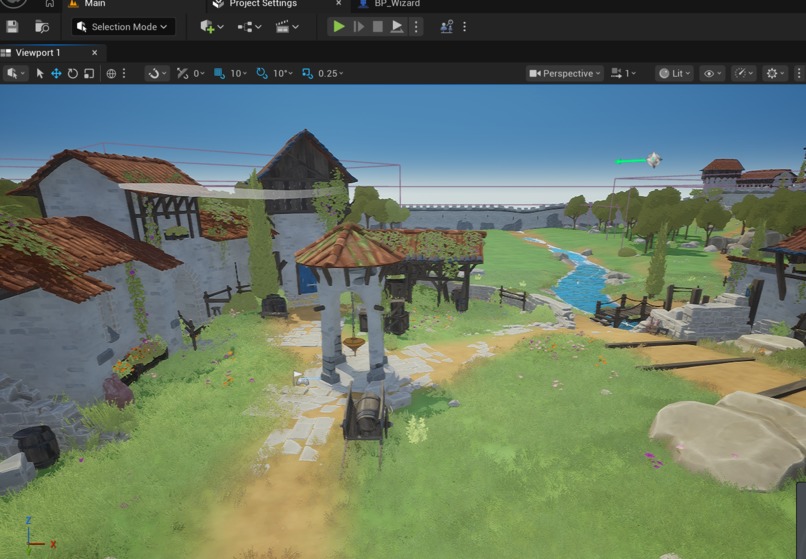Select the barrel cart below the well
The height and width of the screenshot is (559, 806).
(366, 414)
